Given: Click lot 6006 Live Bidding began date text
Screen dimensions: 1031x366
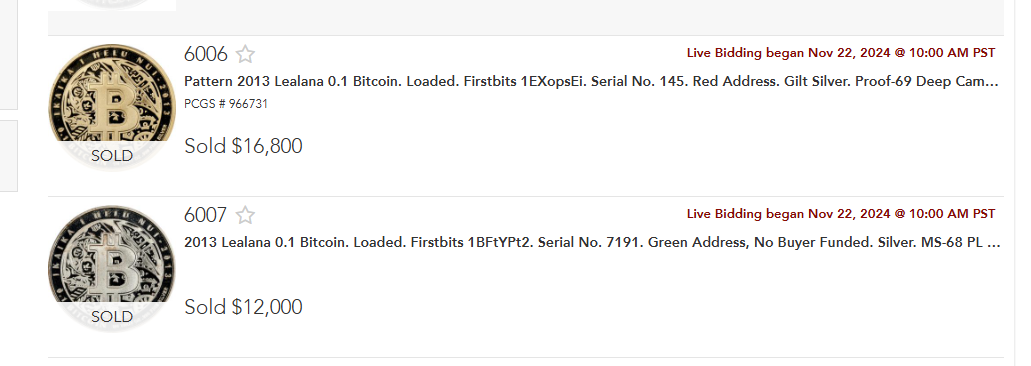Looking at the screenshot, I should [x=841, y=53].
